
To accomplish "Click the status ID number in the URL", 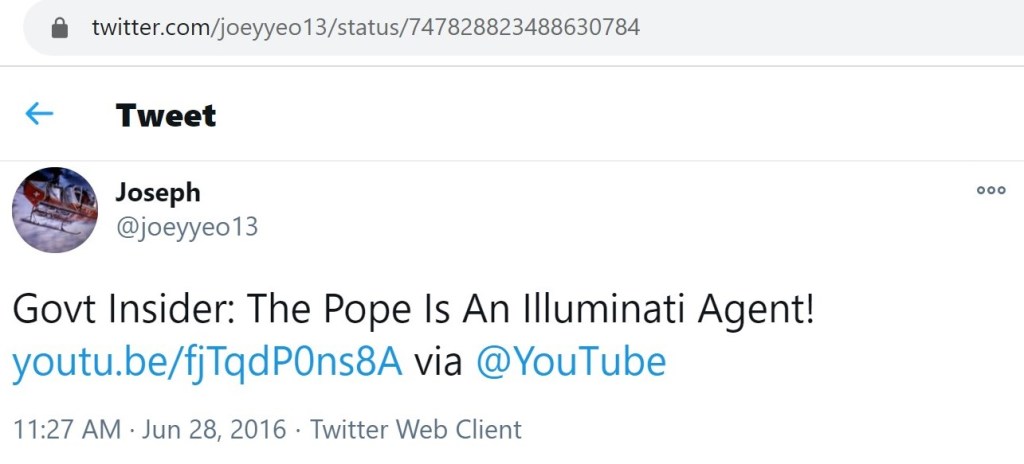I will [x=522, y=27].
